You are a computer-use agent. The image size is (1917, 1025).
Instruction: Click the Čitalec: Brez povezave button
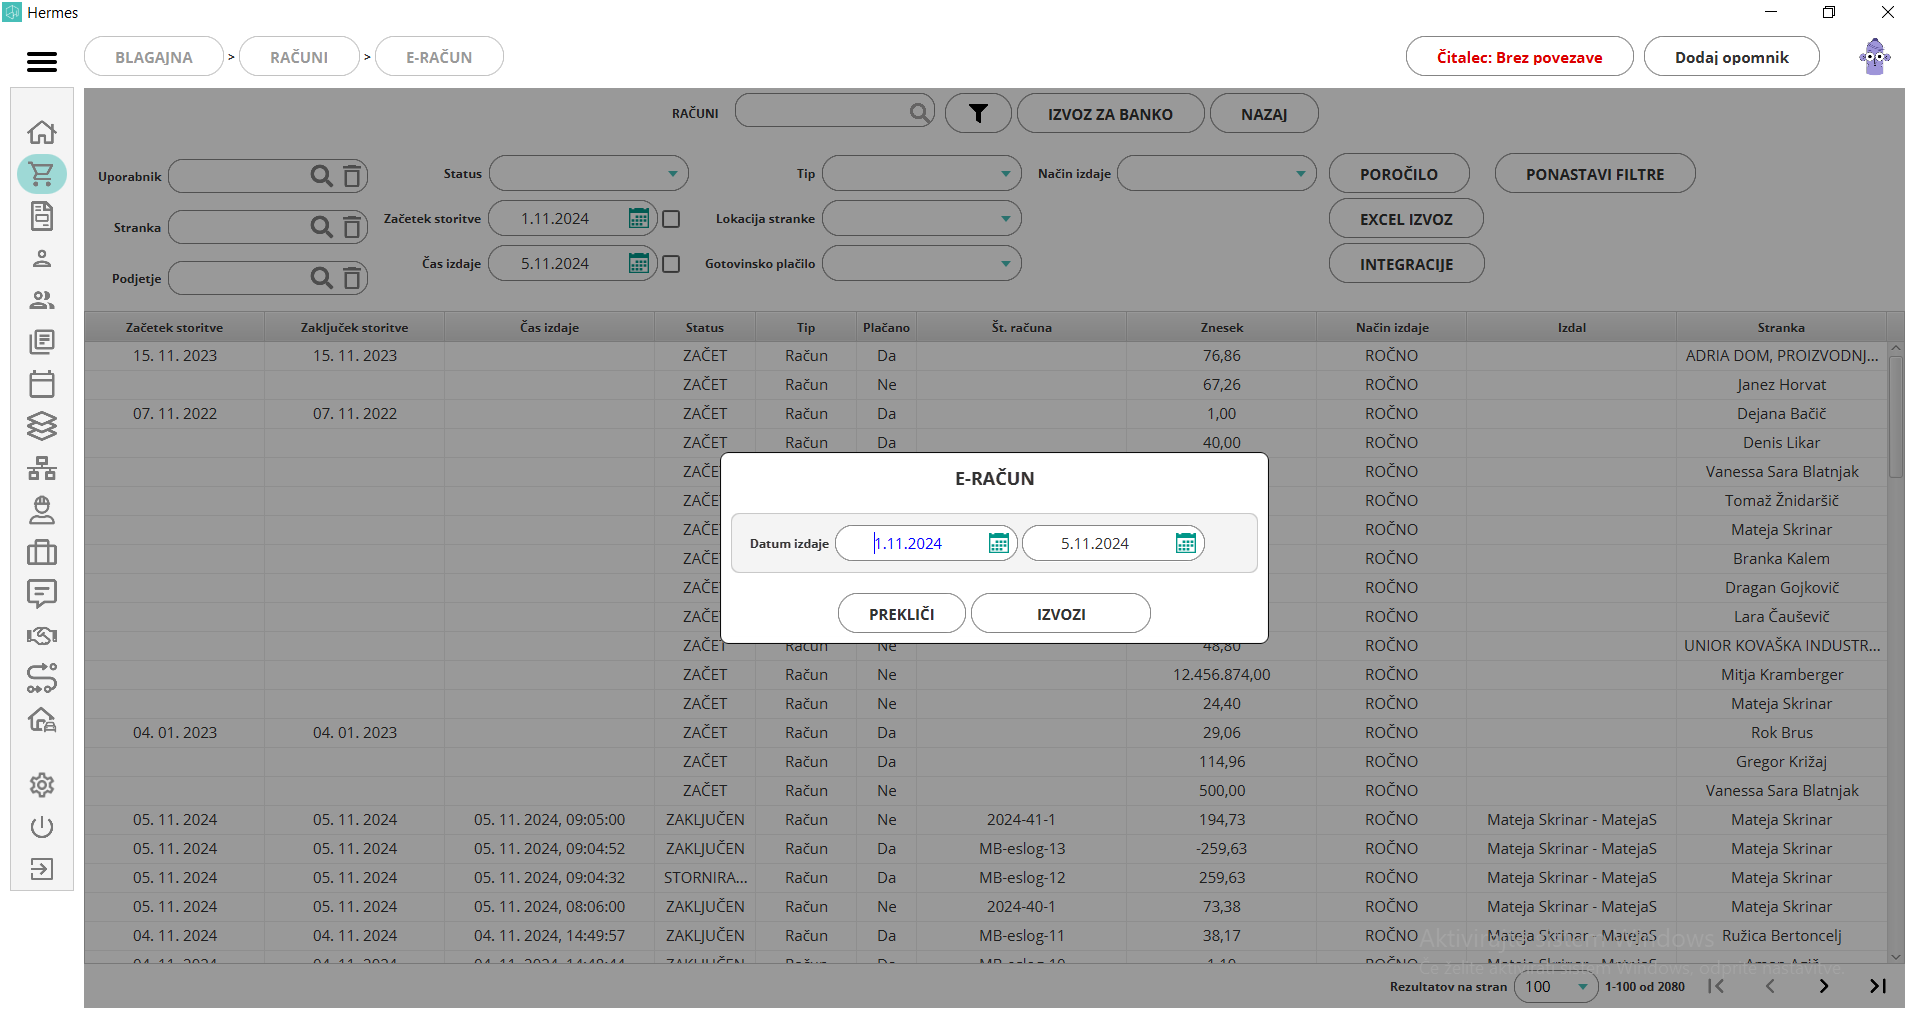click(x=1519, y=57)
